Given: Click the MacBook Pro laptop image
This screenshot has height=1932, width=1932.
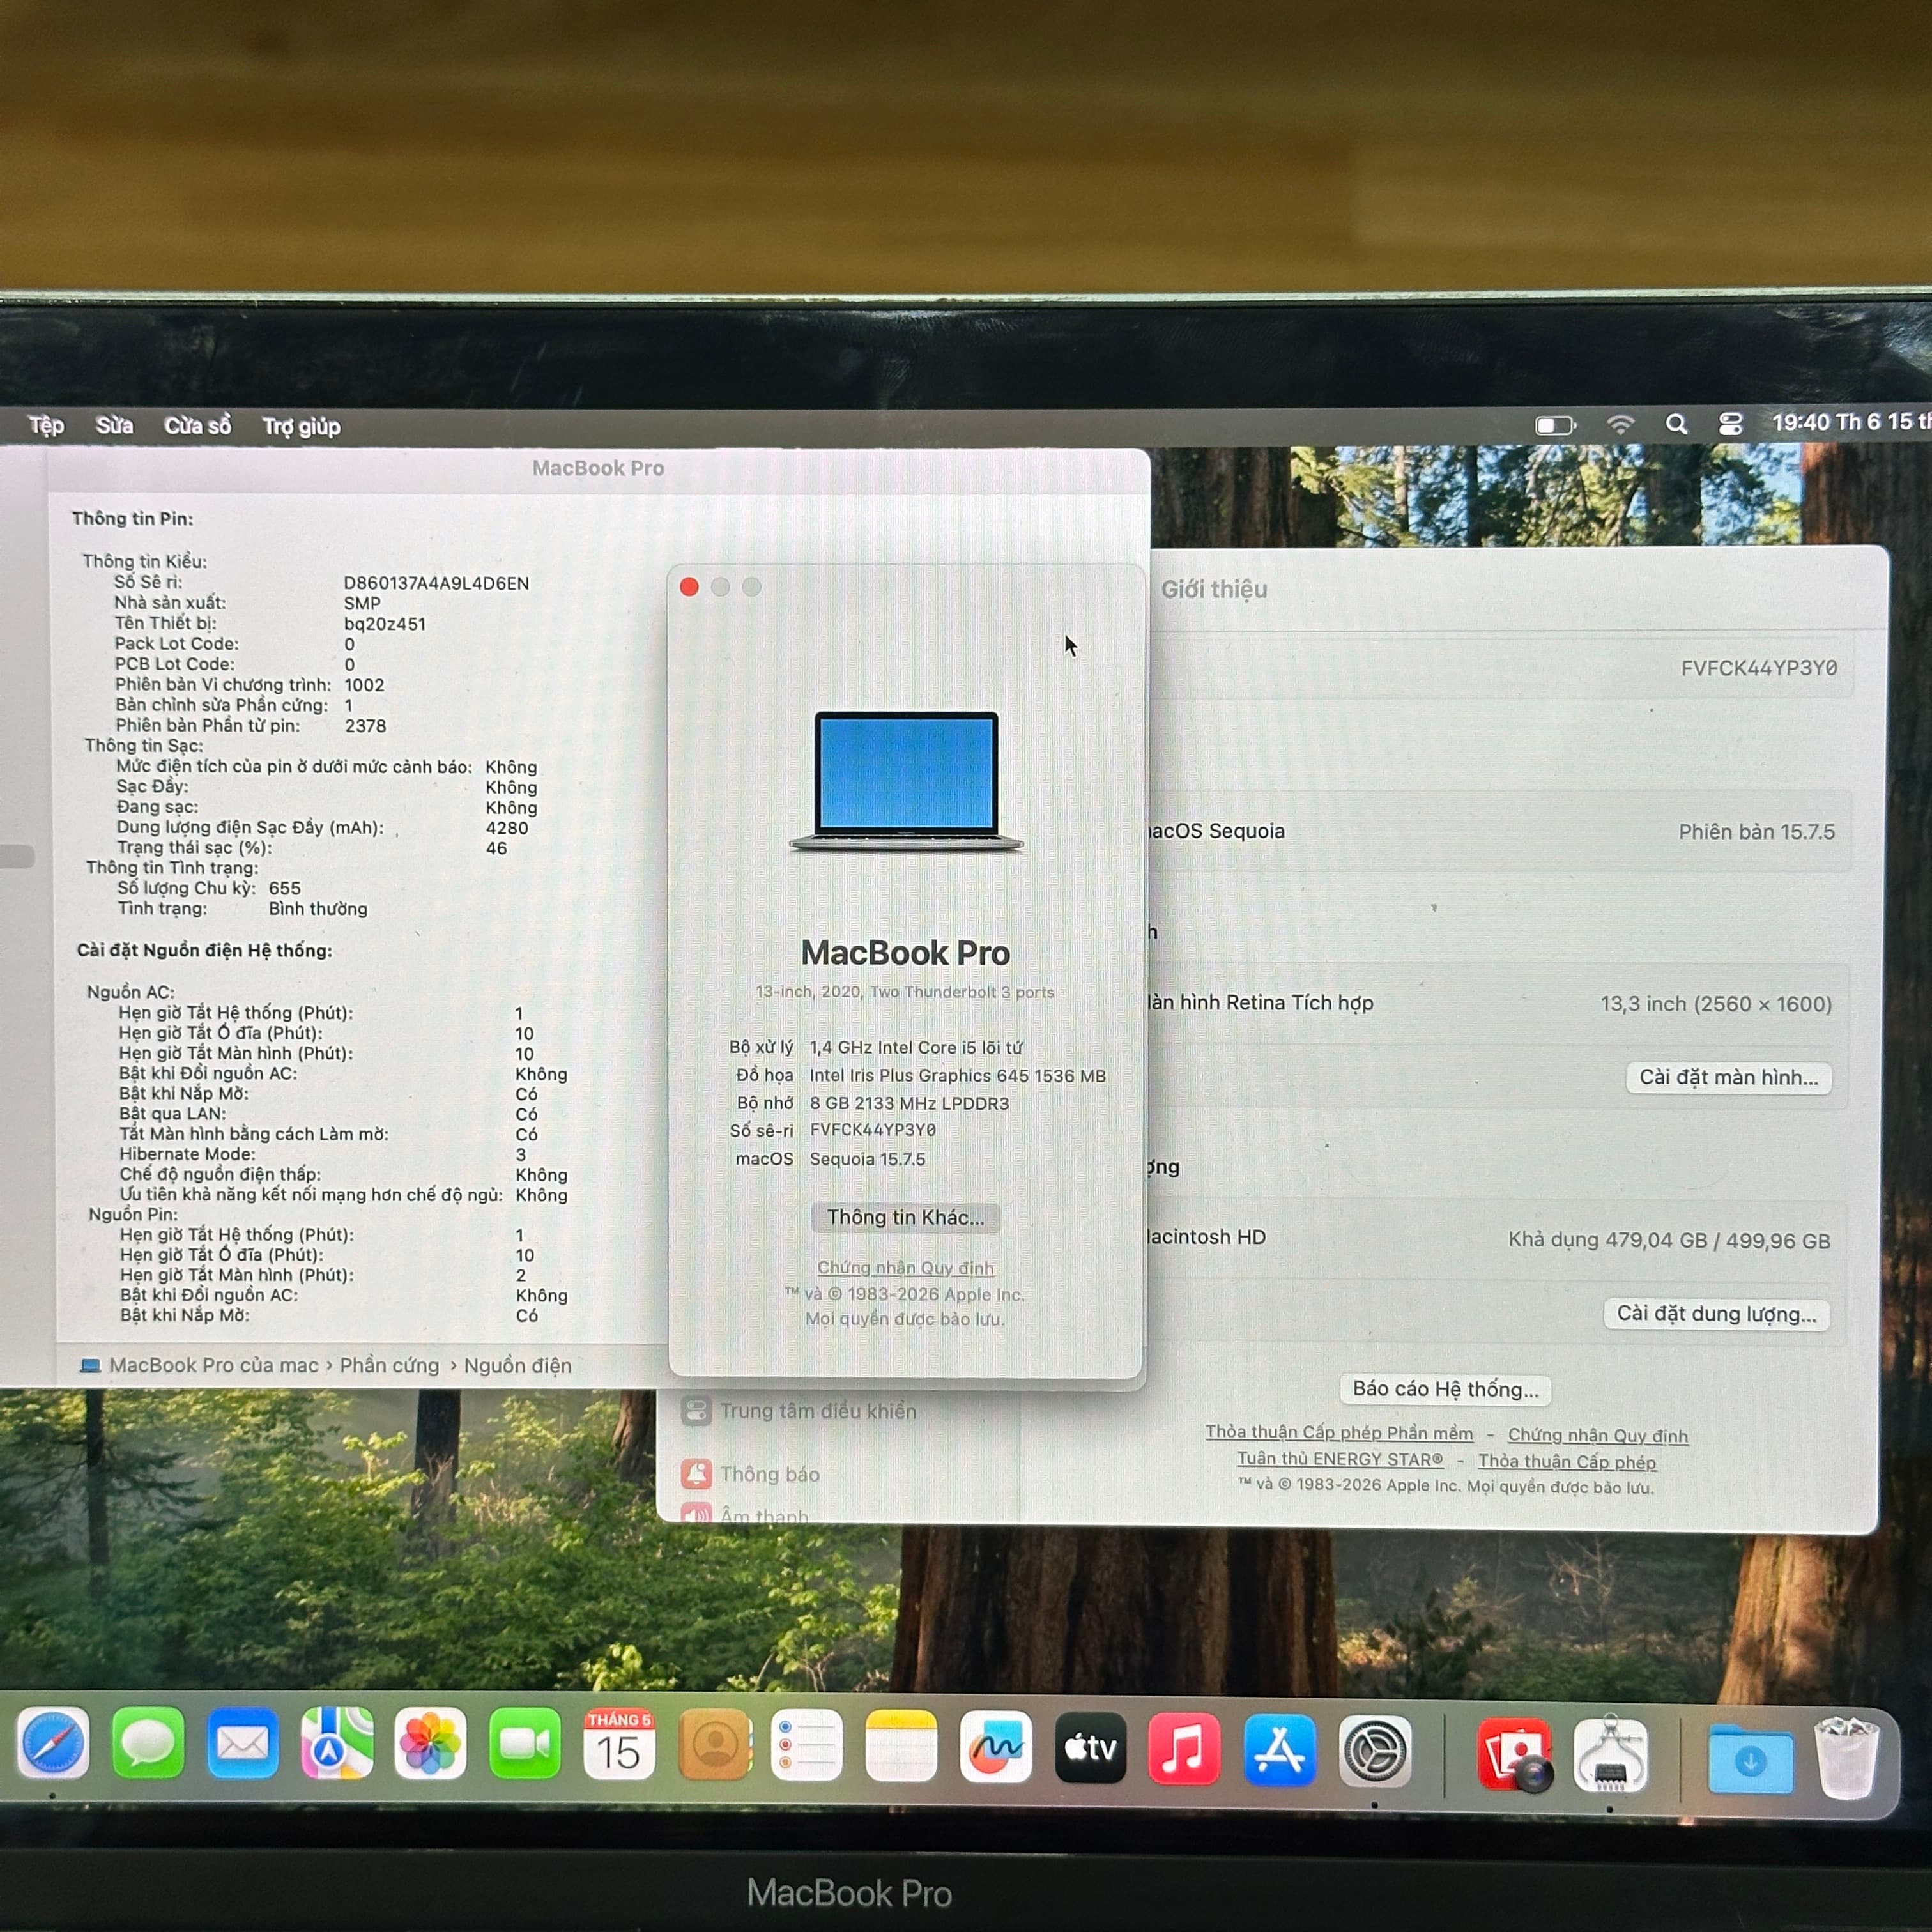Looking at the screenshot, I should click(x=906, y=781).
